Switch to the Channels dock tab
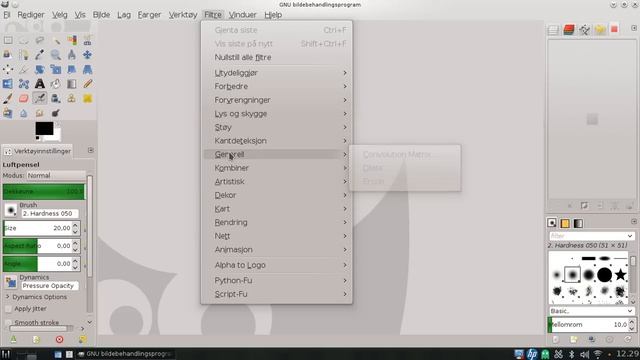The image size is (640, 360). (x=569, y=29)
